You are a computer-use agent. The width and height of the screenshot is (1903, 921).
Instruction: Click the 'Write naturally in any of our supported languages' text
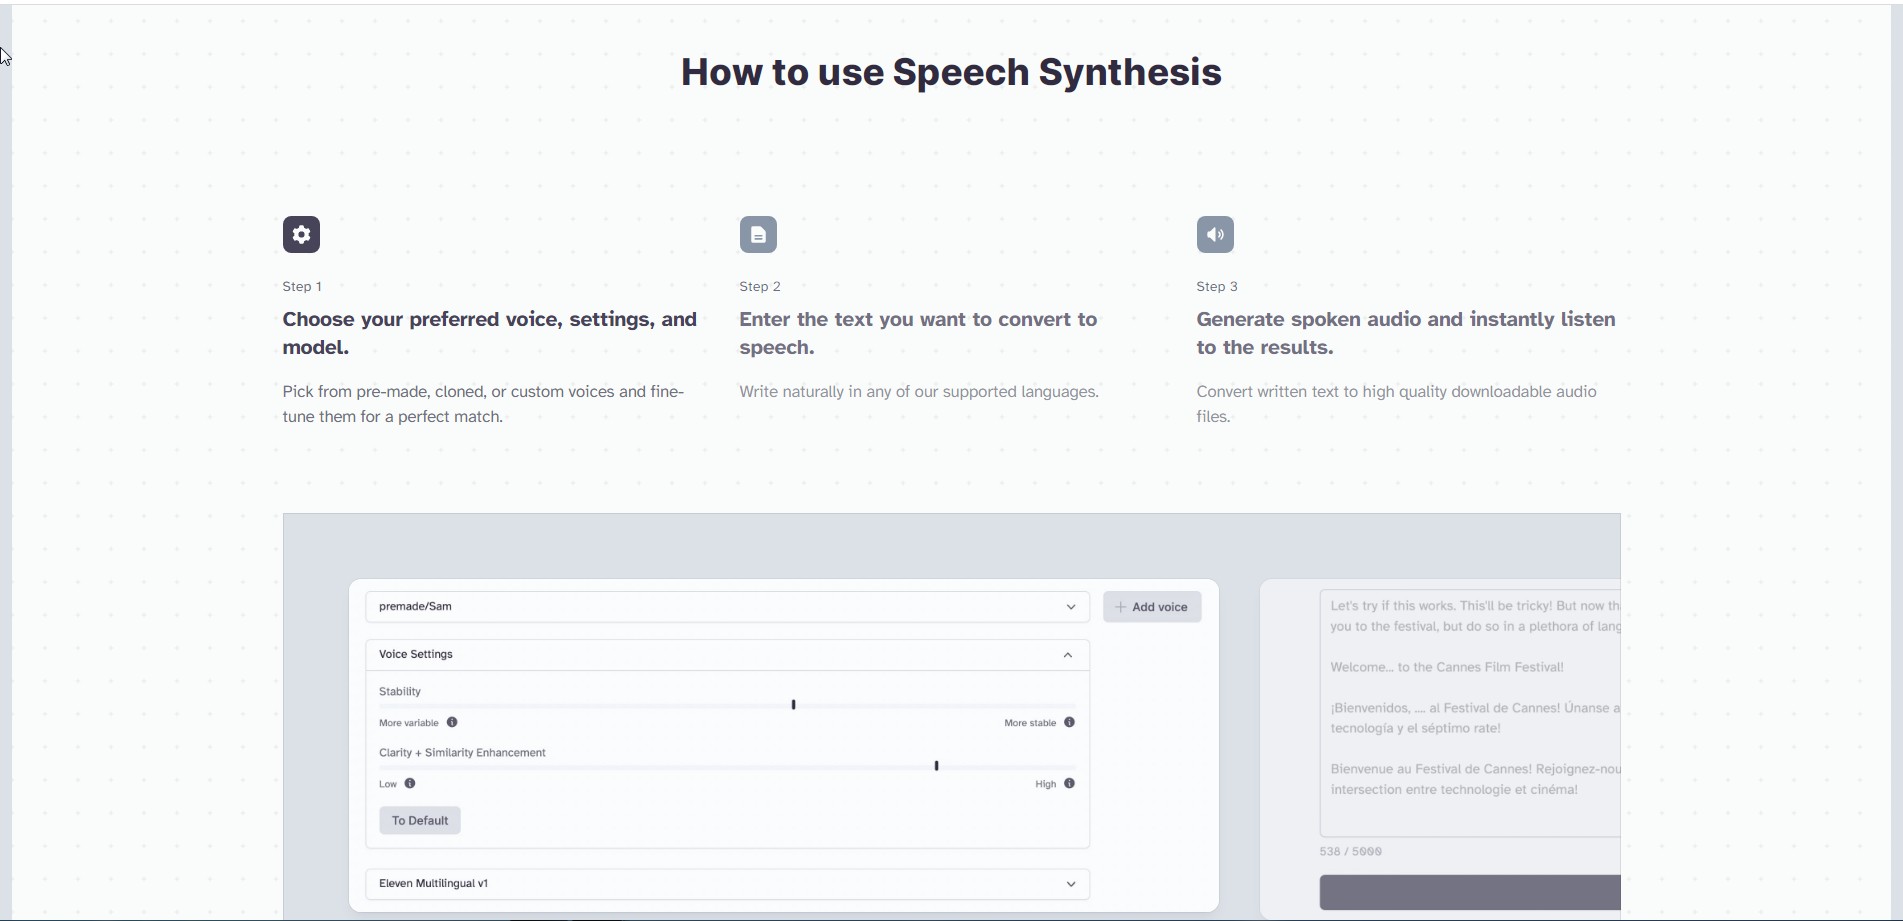tap(919, 392)
